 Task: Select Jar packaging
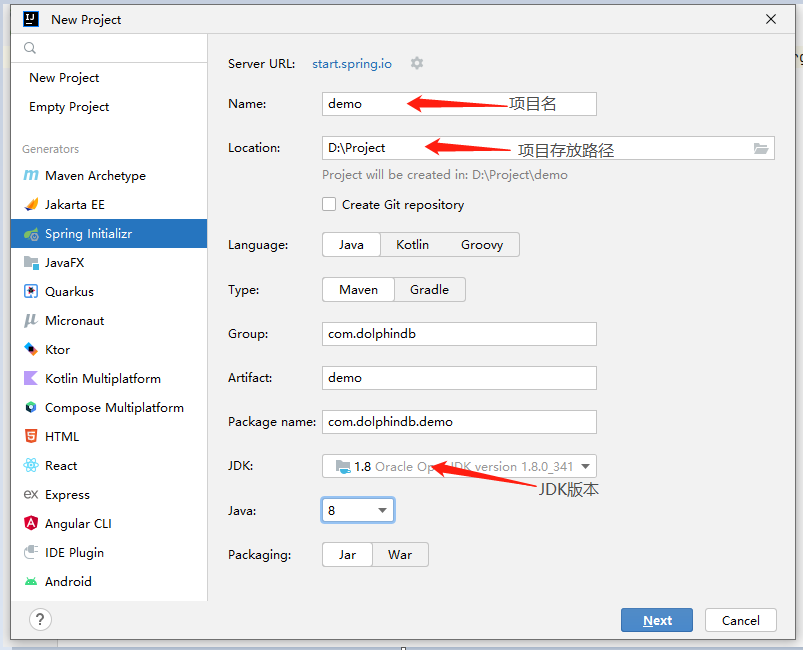click(347, 555)
